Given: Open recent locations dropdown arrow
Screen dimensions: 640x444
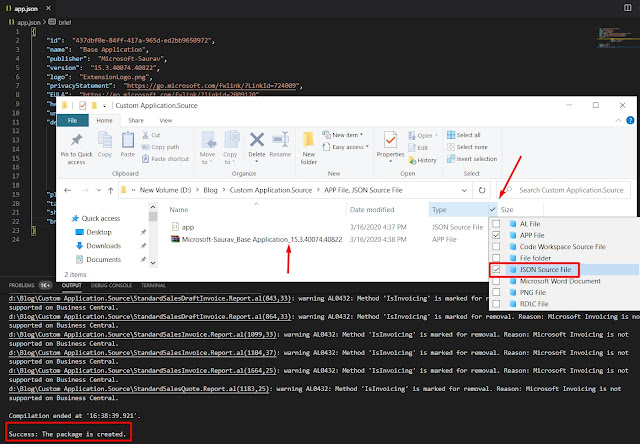Looking at the screenshot, I should point(99,190).
